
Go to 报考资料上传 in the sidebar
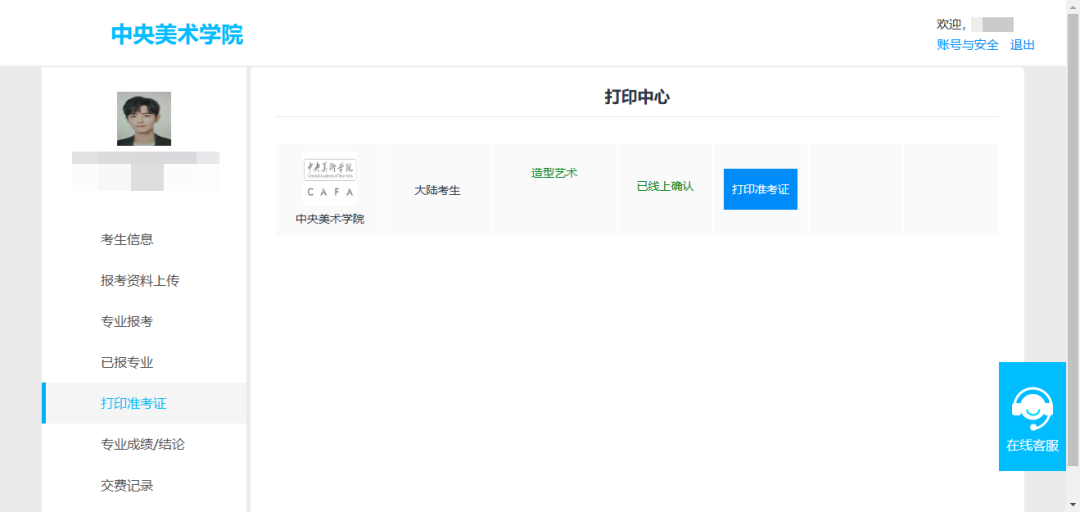140,281
